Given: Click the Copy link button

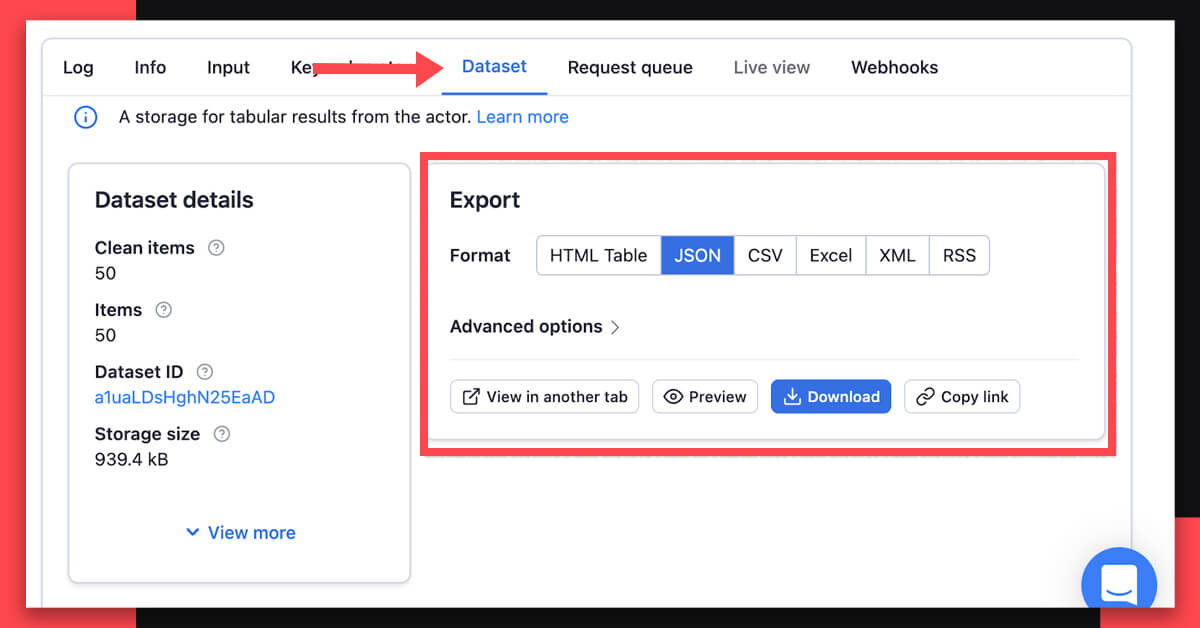Looking at the screenshot, I should (x=962, y=397).
